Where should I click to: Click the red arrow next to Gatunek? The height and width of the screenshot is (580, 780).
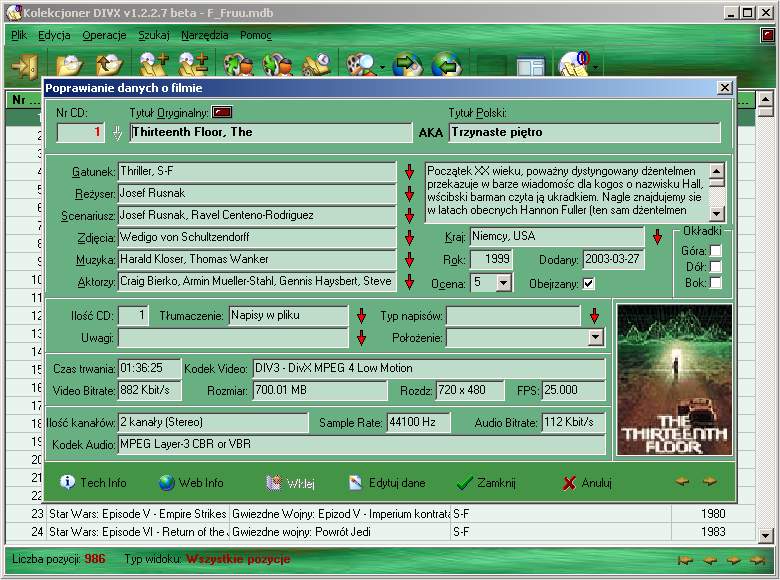[x=409, y=172]
